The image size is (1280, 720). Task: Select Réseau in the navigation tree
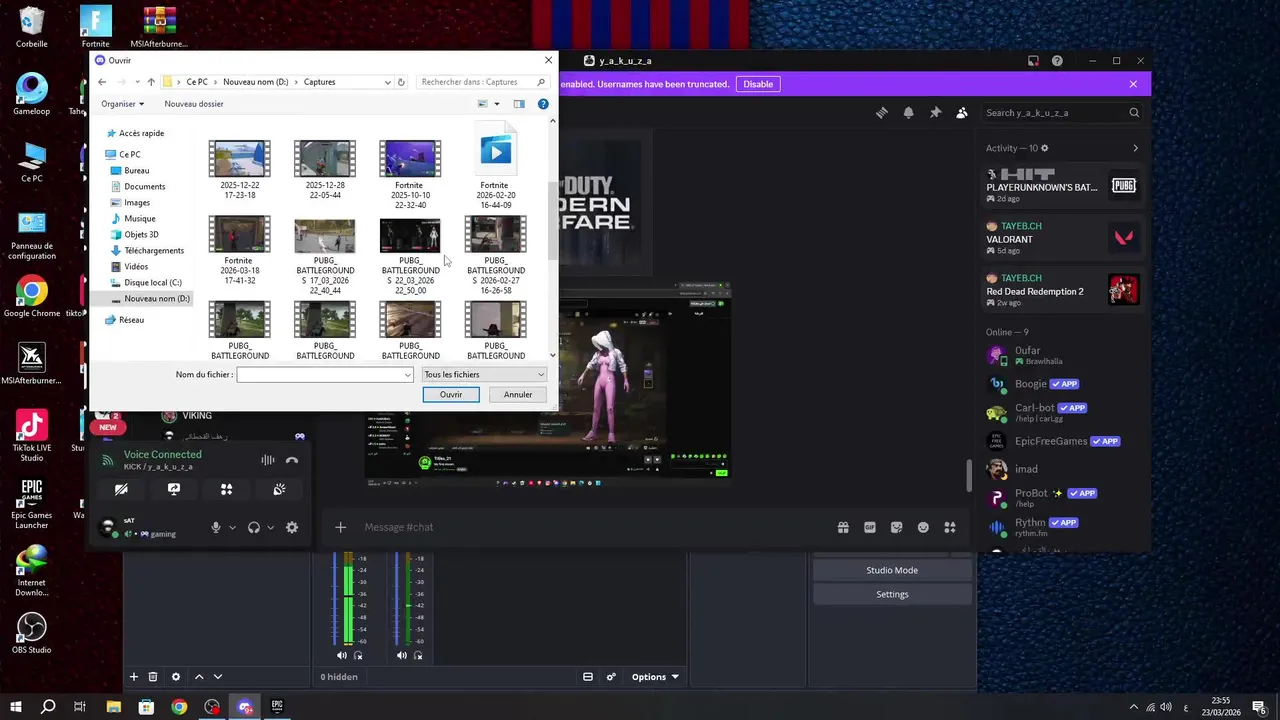(131, 320)
